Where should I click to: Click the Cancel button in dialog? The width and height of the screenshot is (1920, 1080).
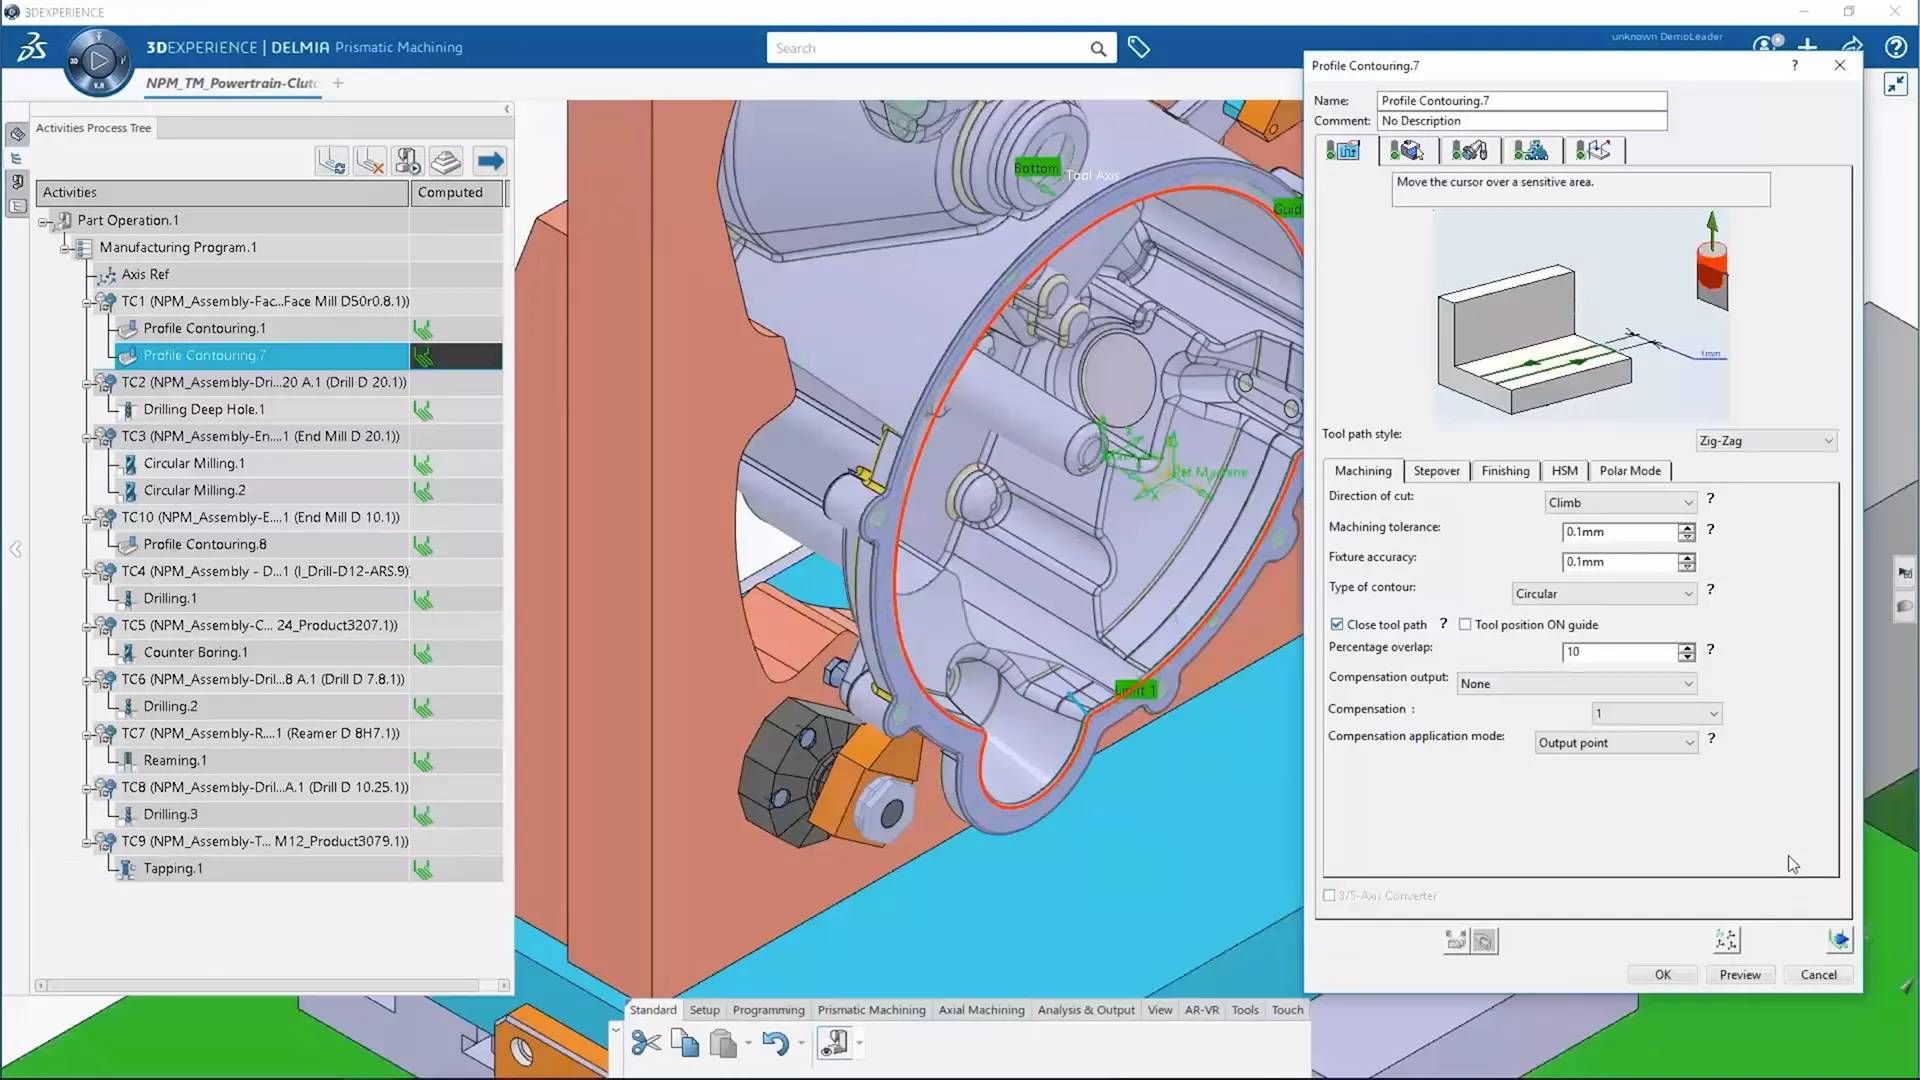pos(1818,975)
